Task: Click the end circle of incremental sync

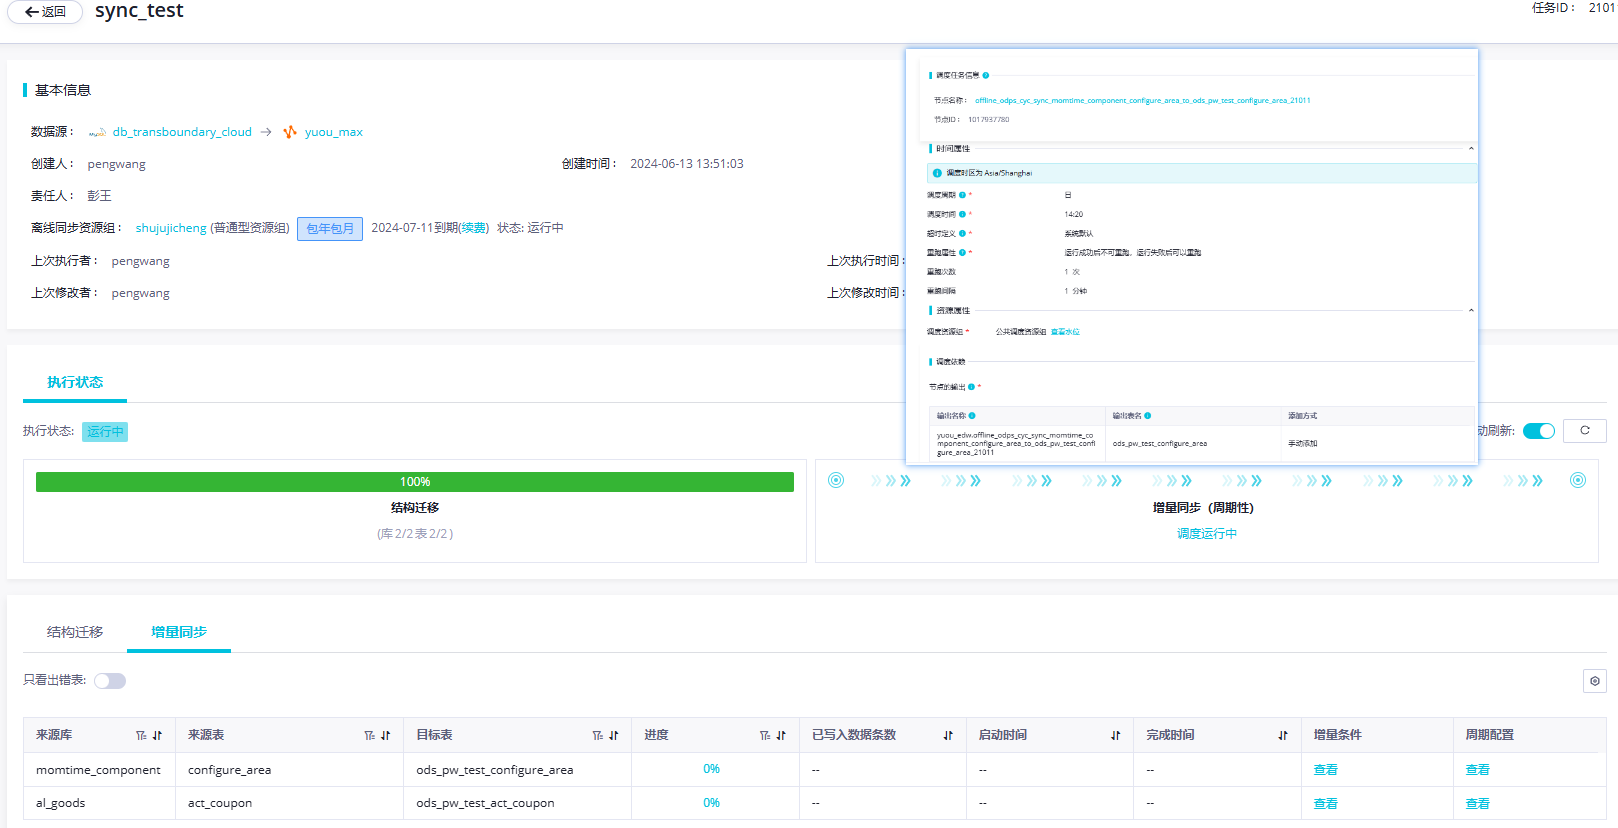Action: (x=1578, y=481)
